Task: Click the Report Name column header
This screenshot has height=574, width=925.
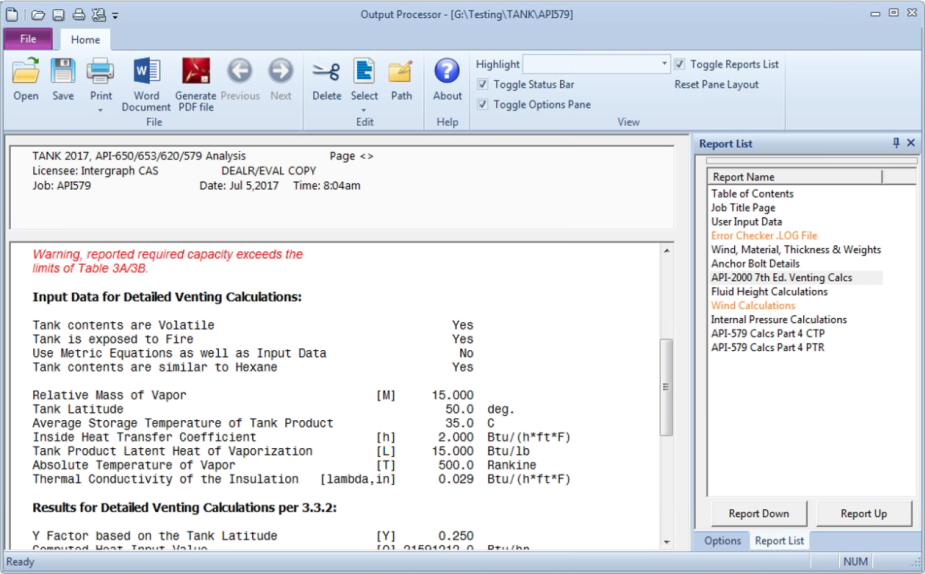Action: [795, 177]
